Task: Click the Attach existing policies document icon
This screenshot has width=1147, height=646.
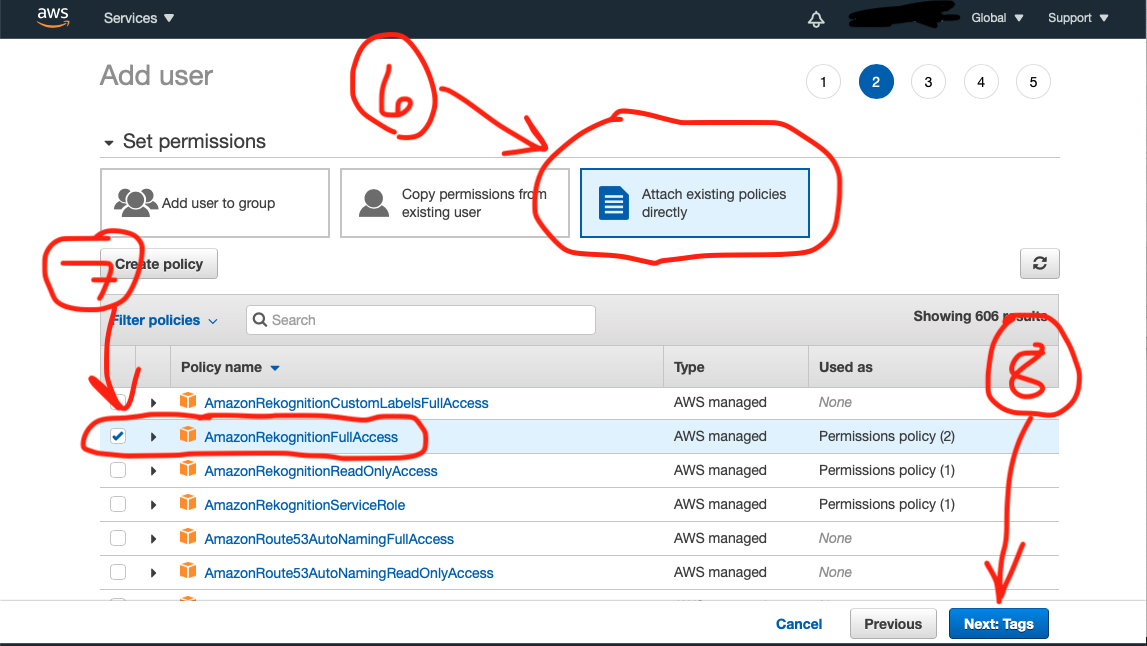Action: point(614,203)
